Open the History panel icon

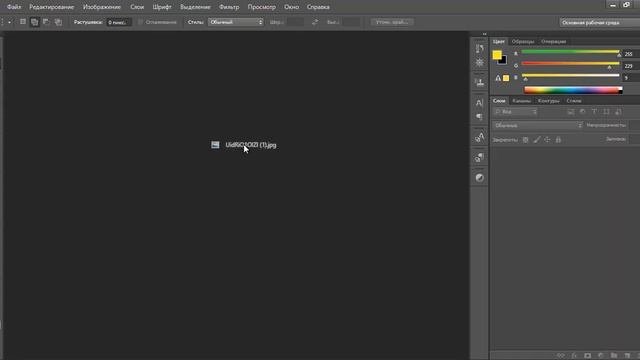480,49
